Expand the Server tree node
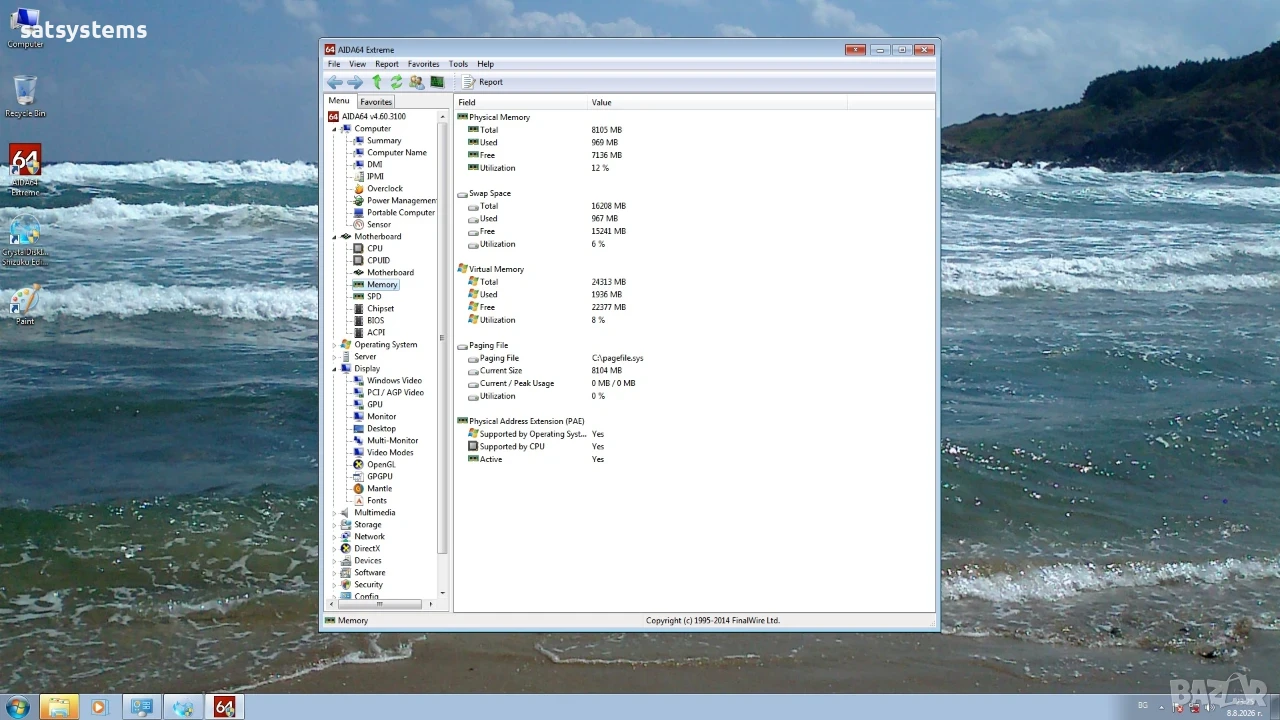 pyautogui.click(x=335, y=357)
